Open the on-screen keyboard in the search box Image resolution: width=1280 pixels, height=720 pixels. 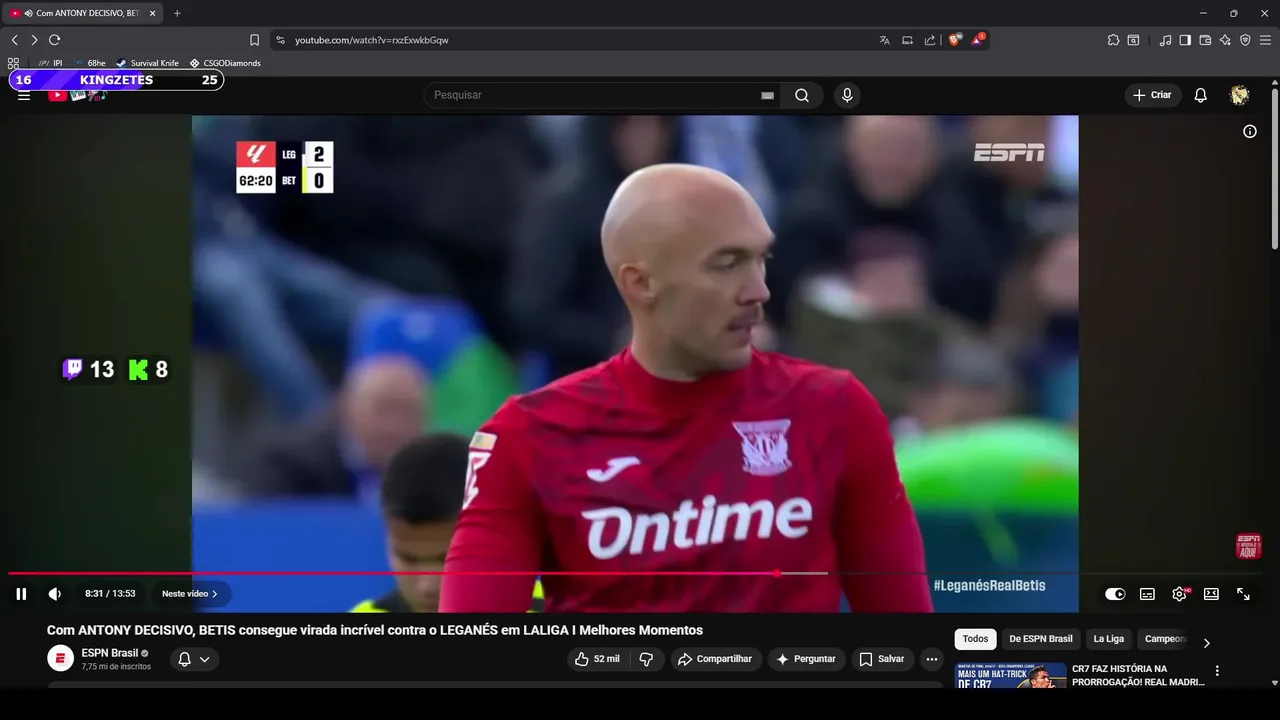(x=767, y=95)
